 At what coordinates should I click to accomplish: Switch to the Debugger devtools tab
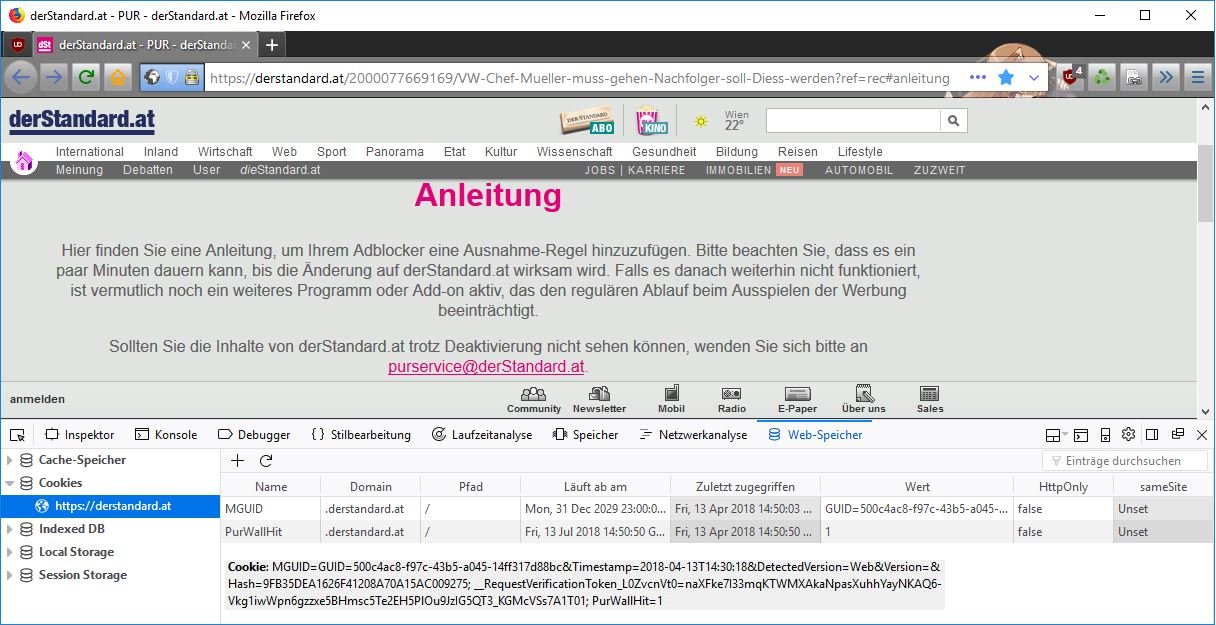253,435
